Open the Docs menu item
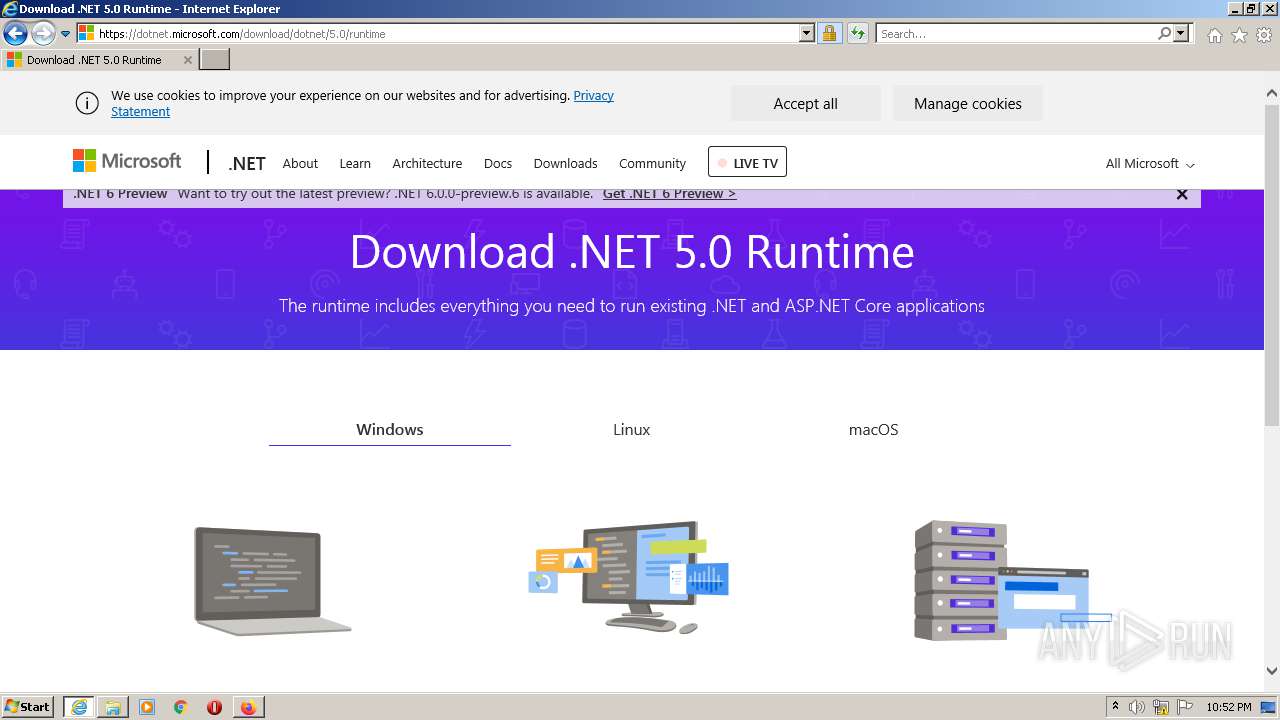Image resolution: width=1280 pixels, height=720 pixels. [498, 163]
